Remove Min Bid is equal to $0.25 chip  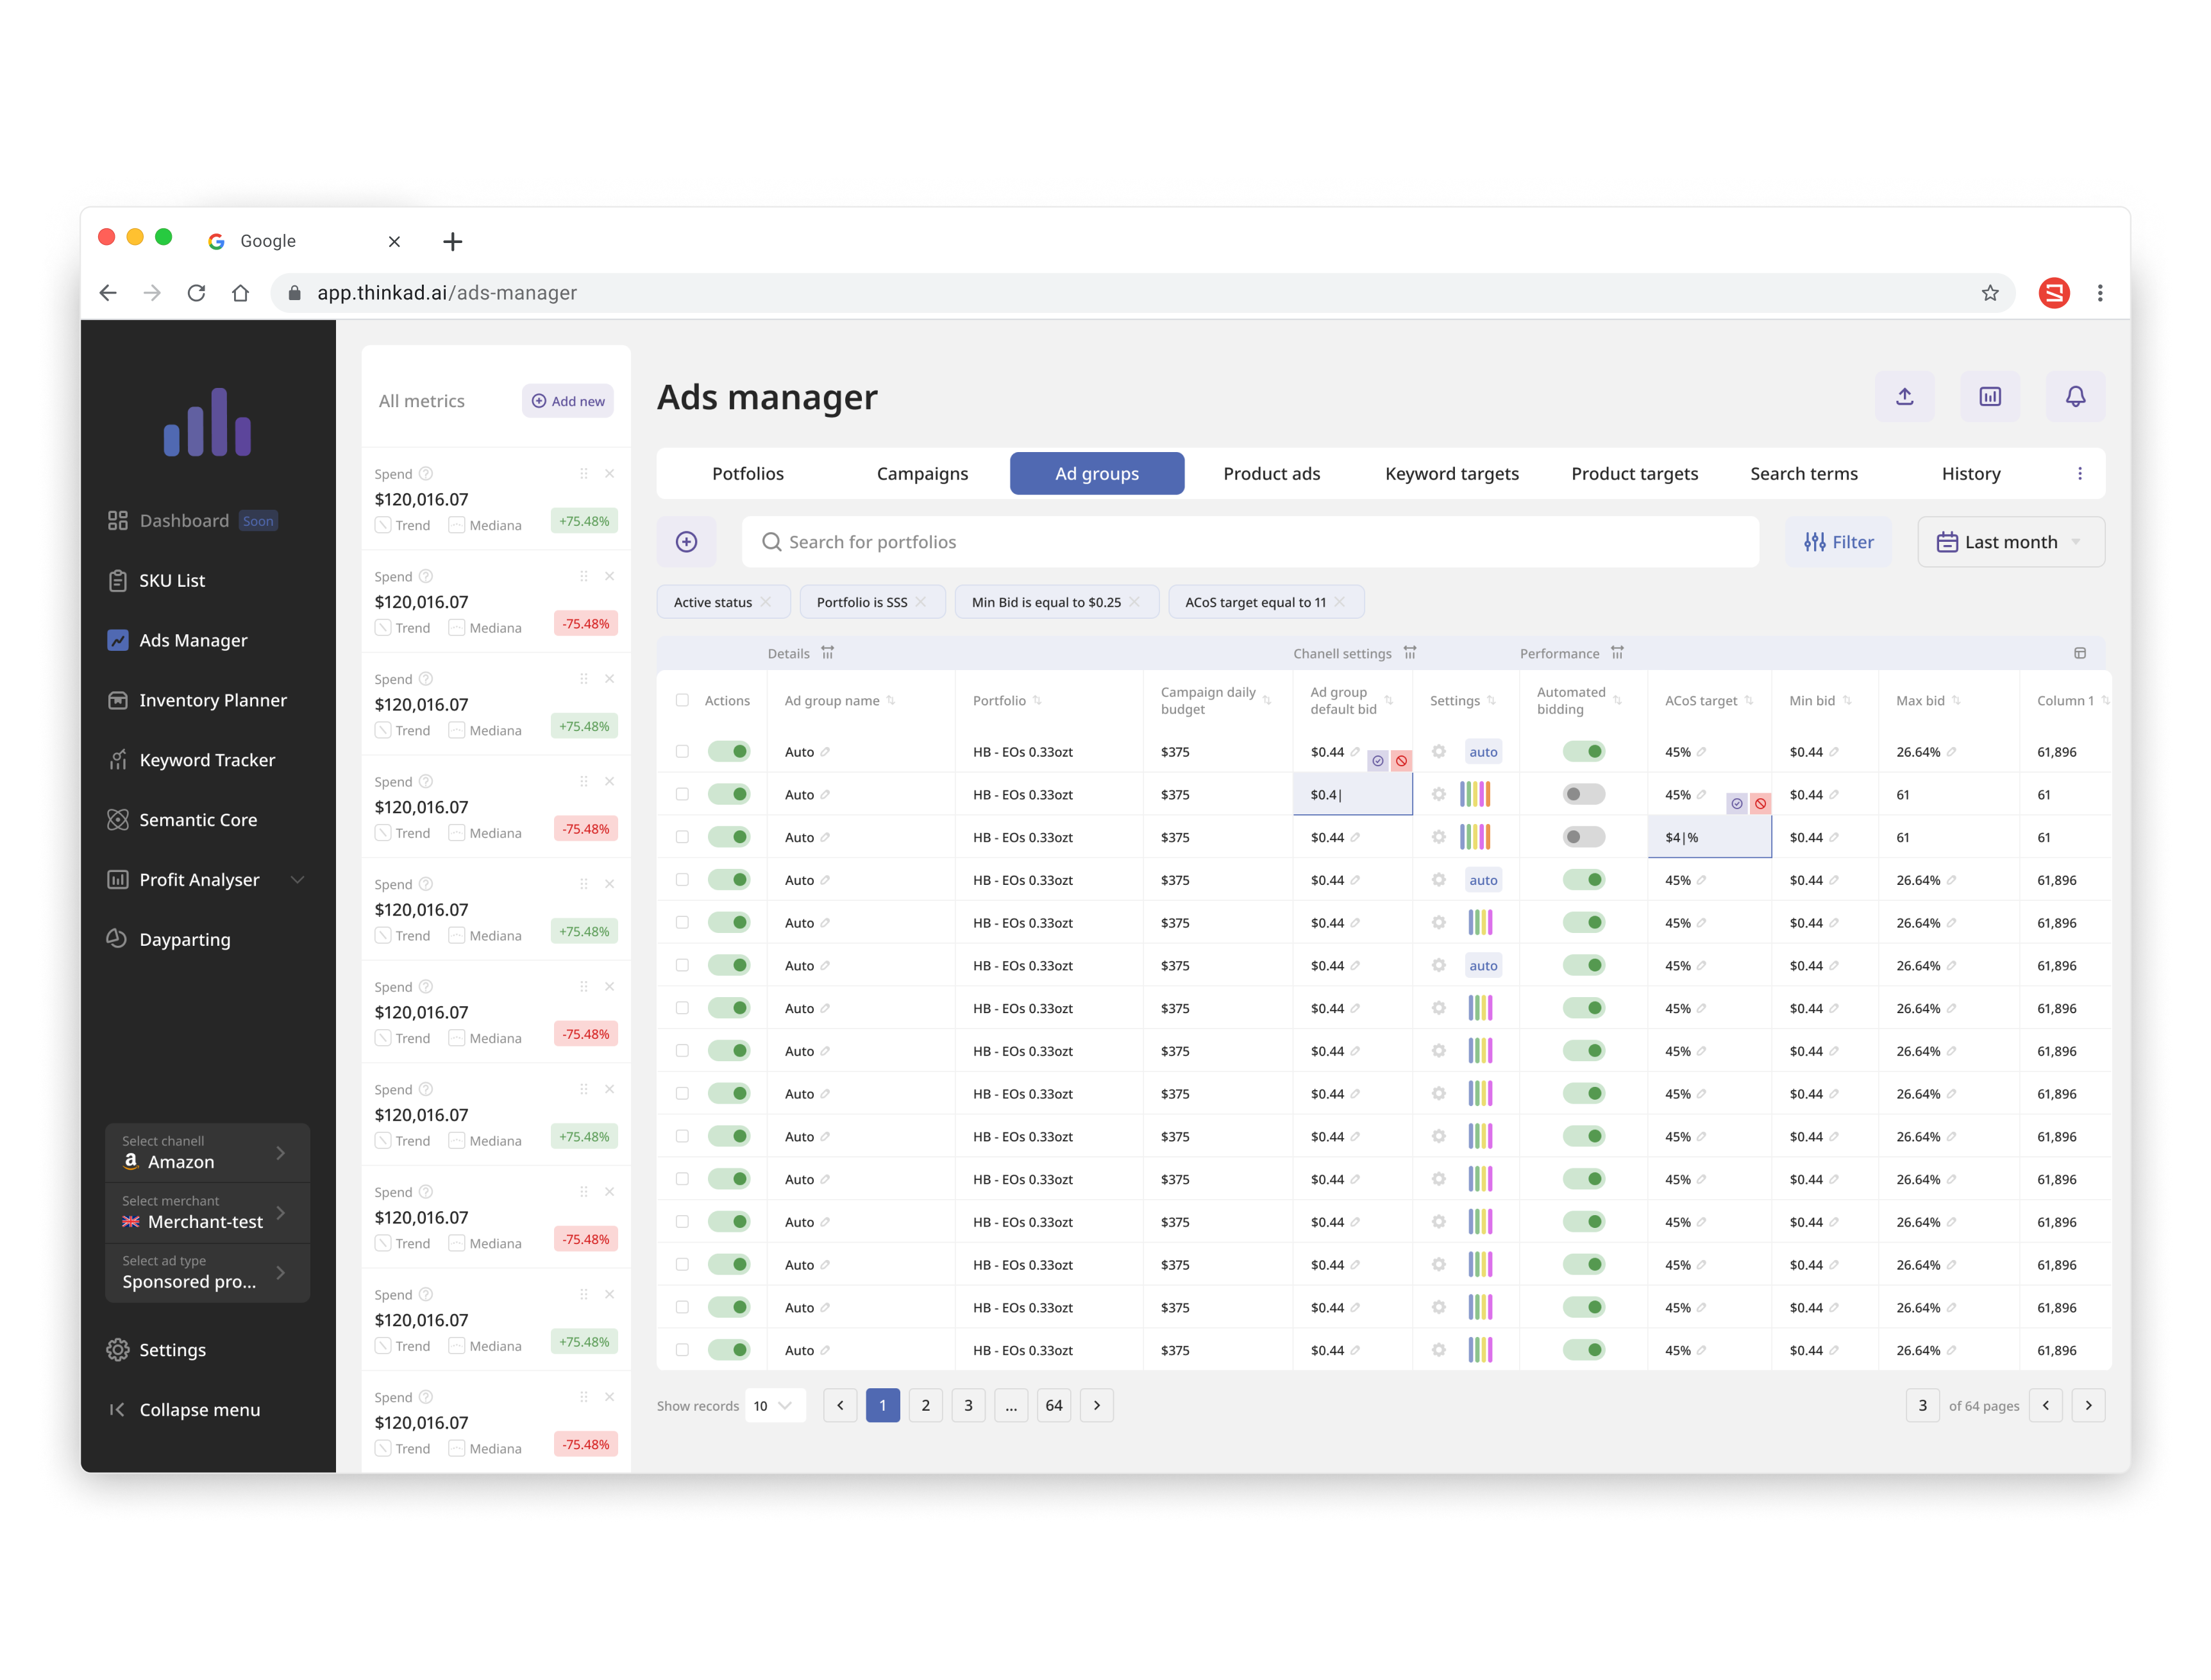click(x=1134, y=602)
